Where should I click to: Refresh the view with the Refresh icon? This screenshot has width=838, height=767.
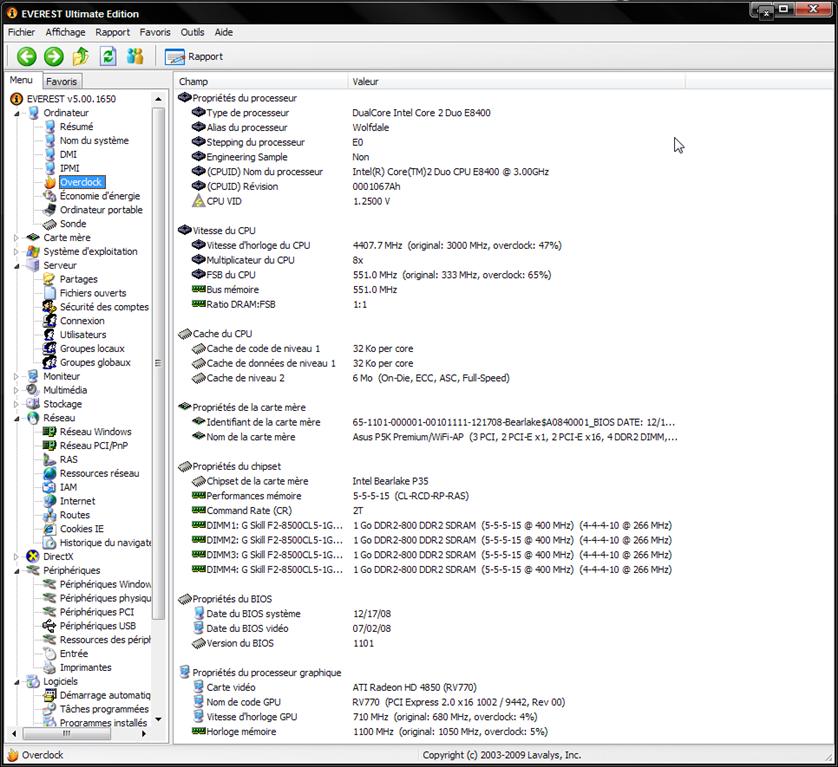click(x=108, y=56)
